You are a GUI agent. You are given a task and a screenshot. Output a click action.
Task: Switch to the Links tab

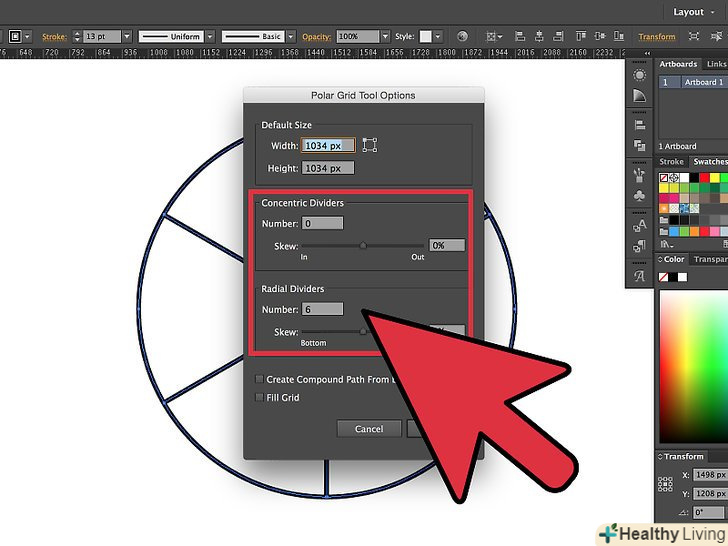pyautogui.click(x=716, y=65)
